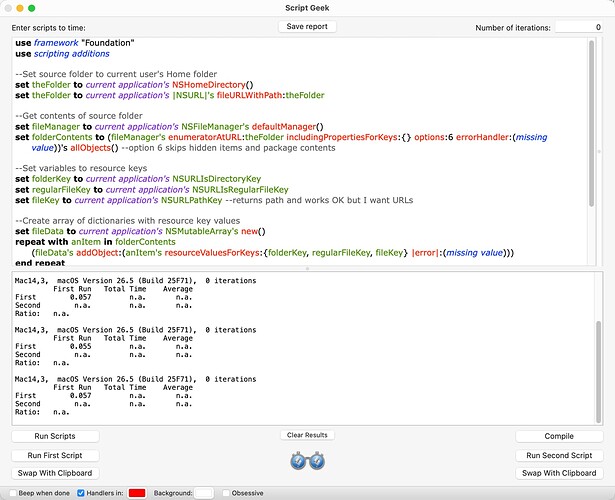The width and height of the screenshot is (615, 500).
Task: Uncheck the Handlers in checkbox
Action: point(81,493)
